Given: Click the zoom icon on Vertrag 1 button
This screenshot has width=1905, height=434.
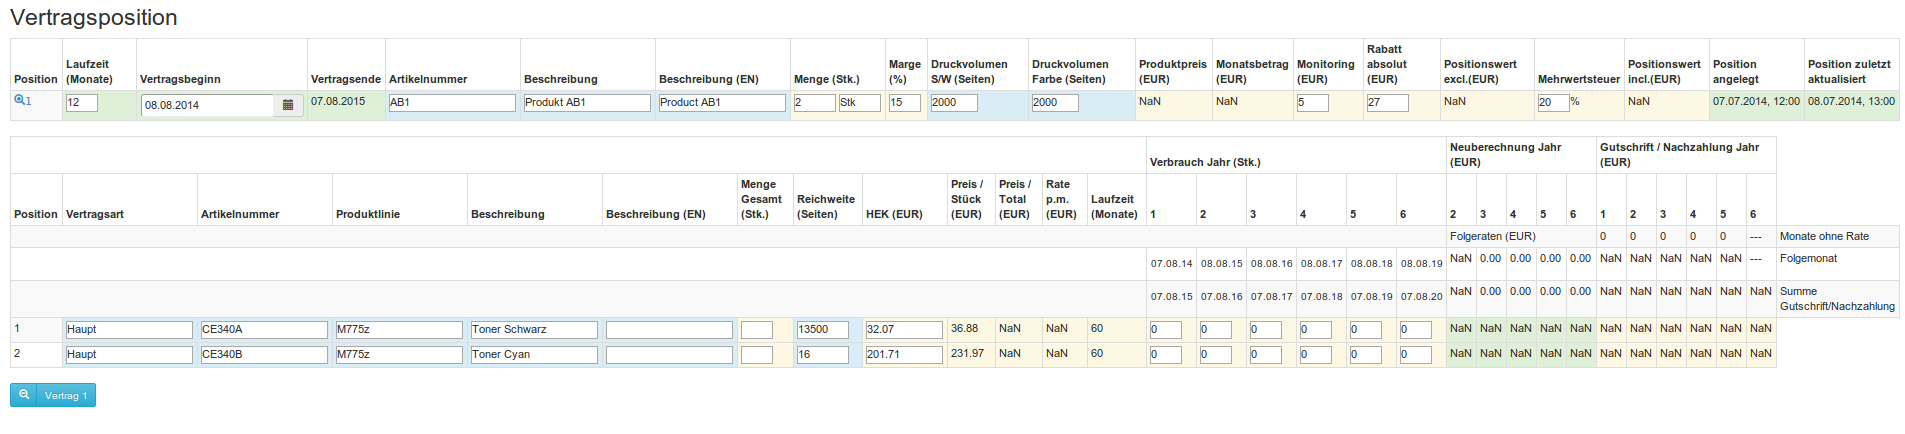Looking at the screenshot, I should (25, 395).
